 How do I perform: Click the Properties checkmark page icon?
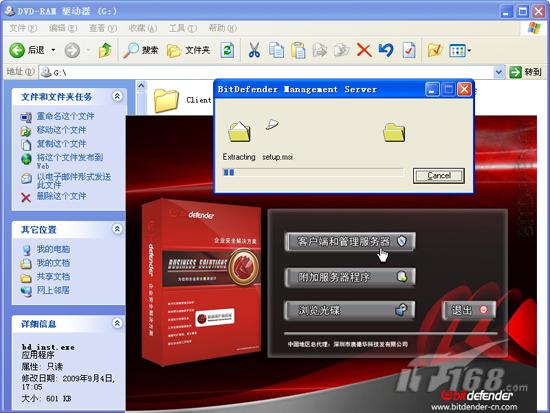(x=409, y=50)
